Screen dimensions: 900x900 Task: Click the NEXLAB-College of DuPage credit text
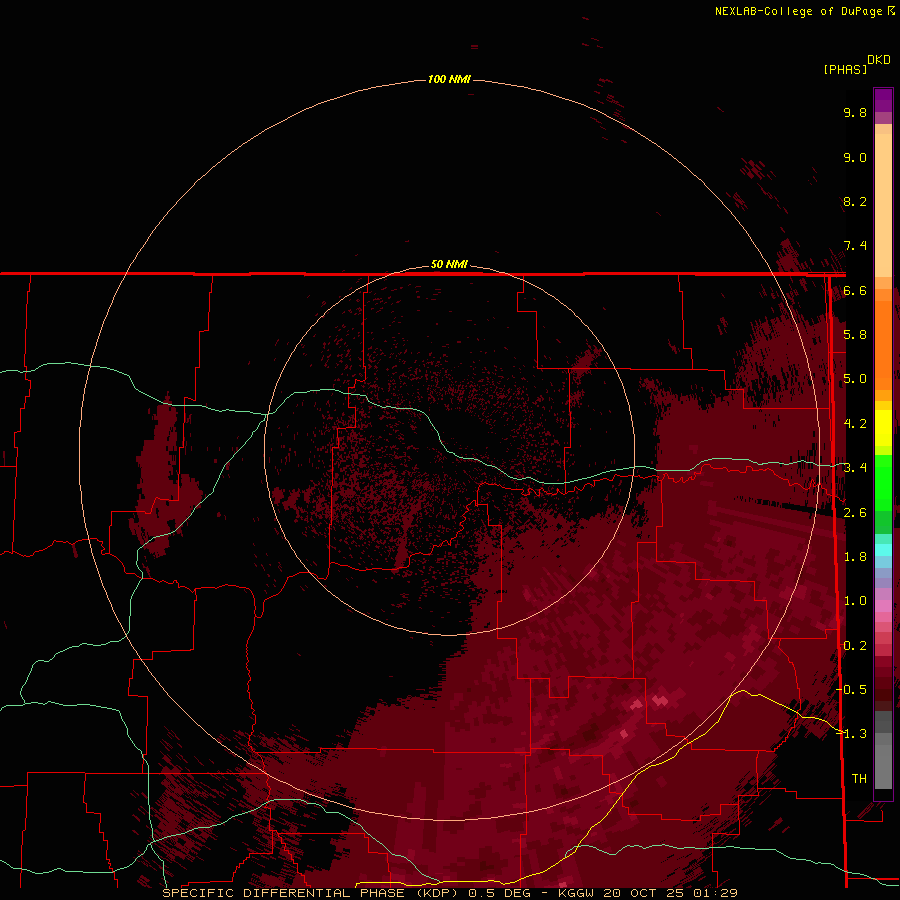coord(800,11)
